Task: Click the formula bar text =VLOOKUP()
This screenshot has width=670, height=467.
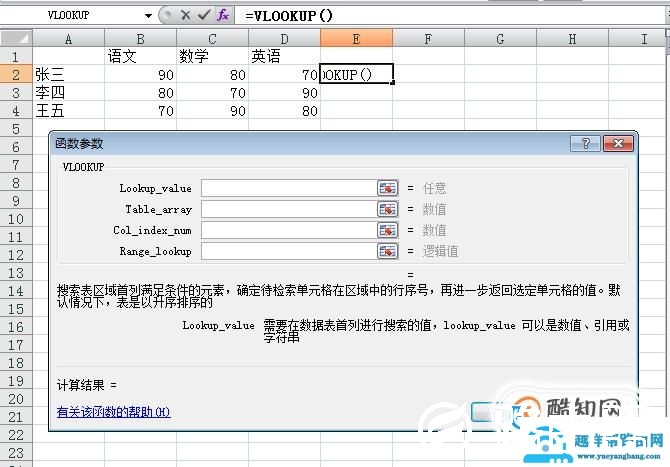Action: point(289,16)
